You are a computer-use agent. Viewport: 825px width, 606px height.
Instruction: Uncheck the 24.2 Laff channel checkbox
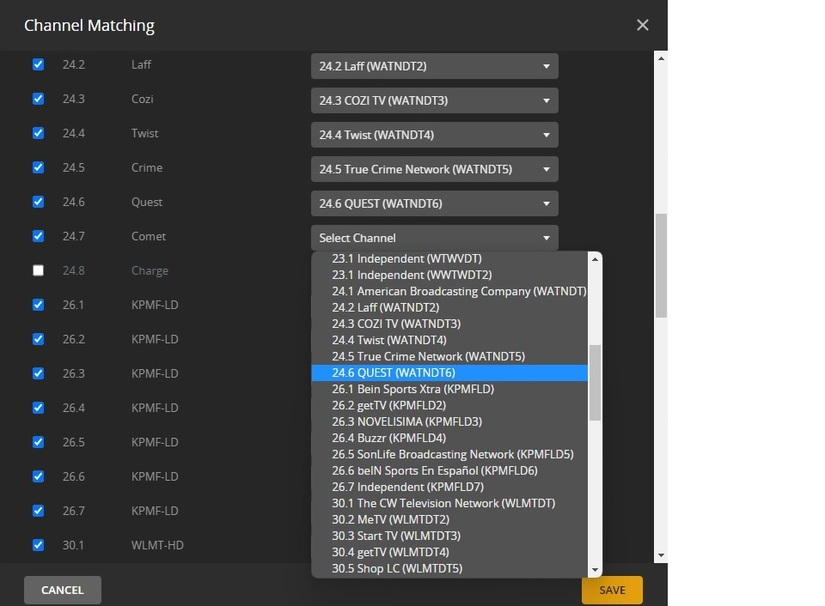coord(38,65)
